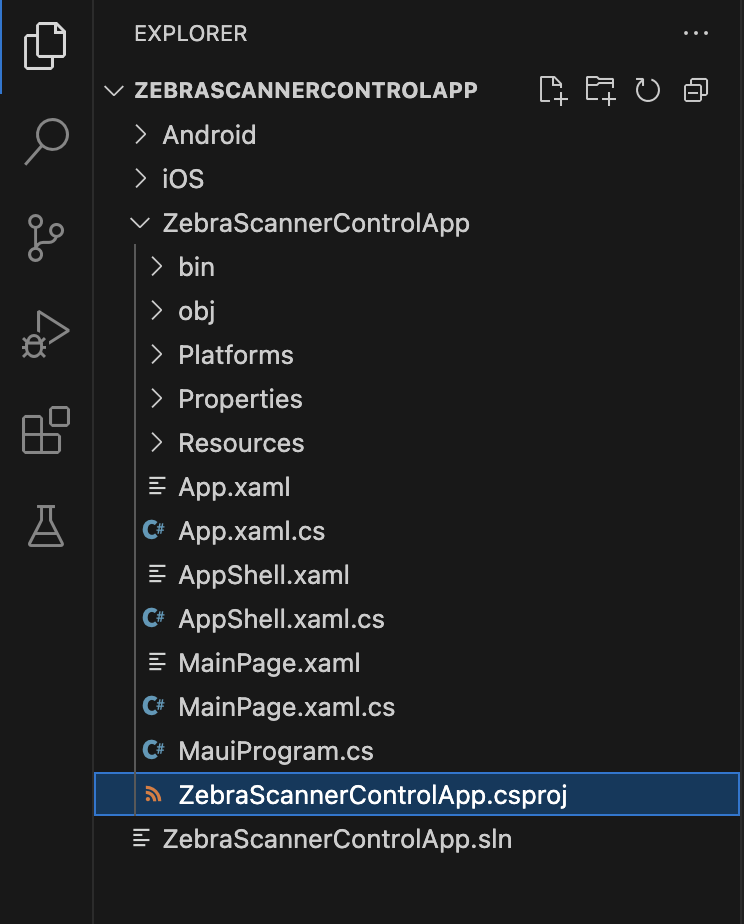Refresh the Explorer file tree
Viewport: 744px width, 924px height.
648,90
